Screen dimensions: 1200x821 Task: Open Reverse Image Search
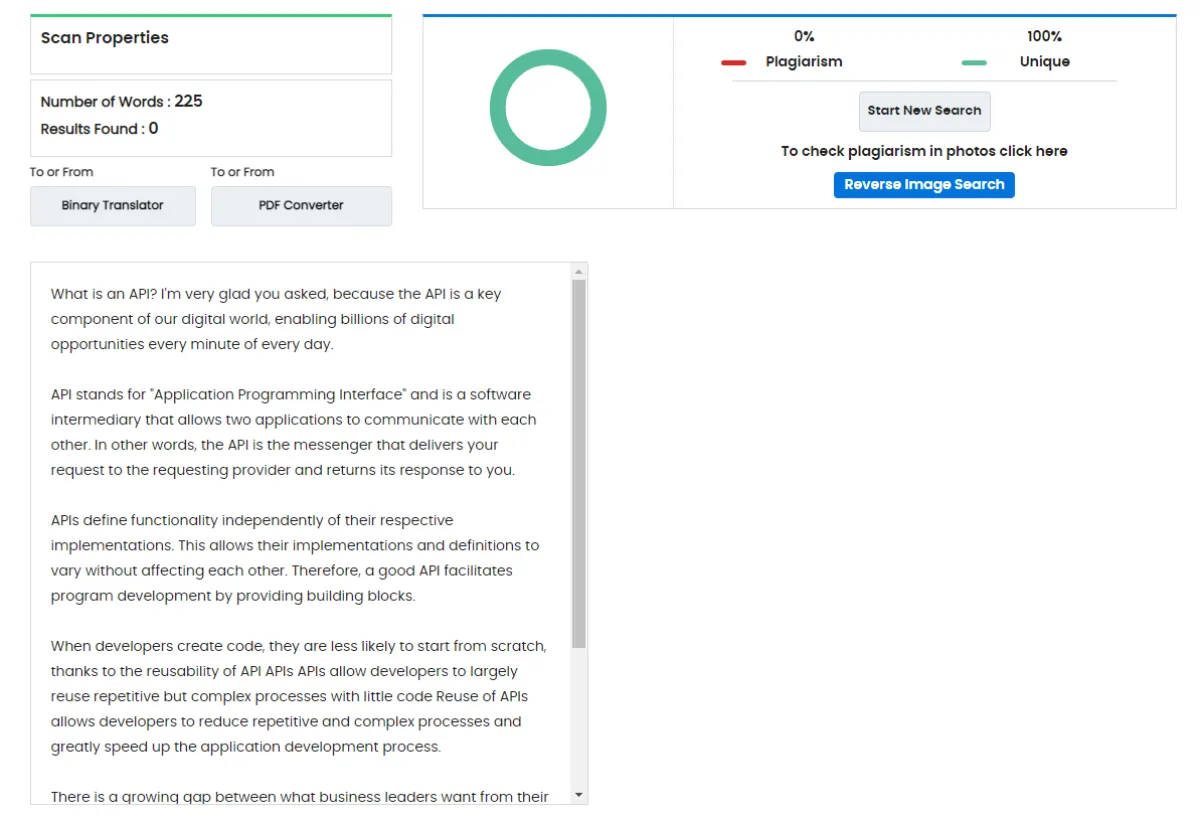pos(924,185)
